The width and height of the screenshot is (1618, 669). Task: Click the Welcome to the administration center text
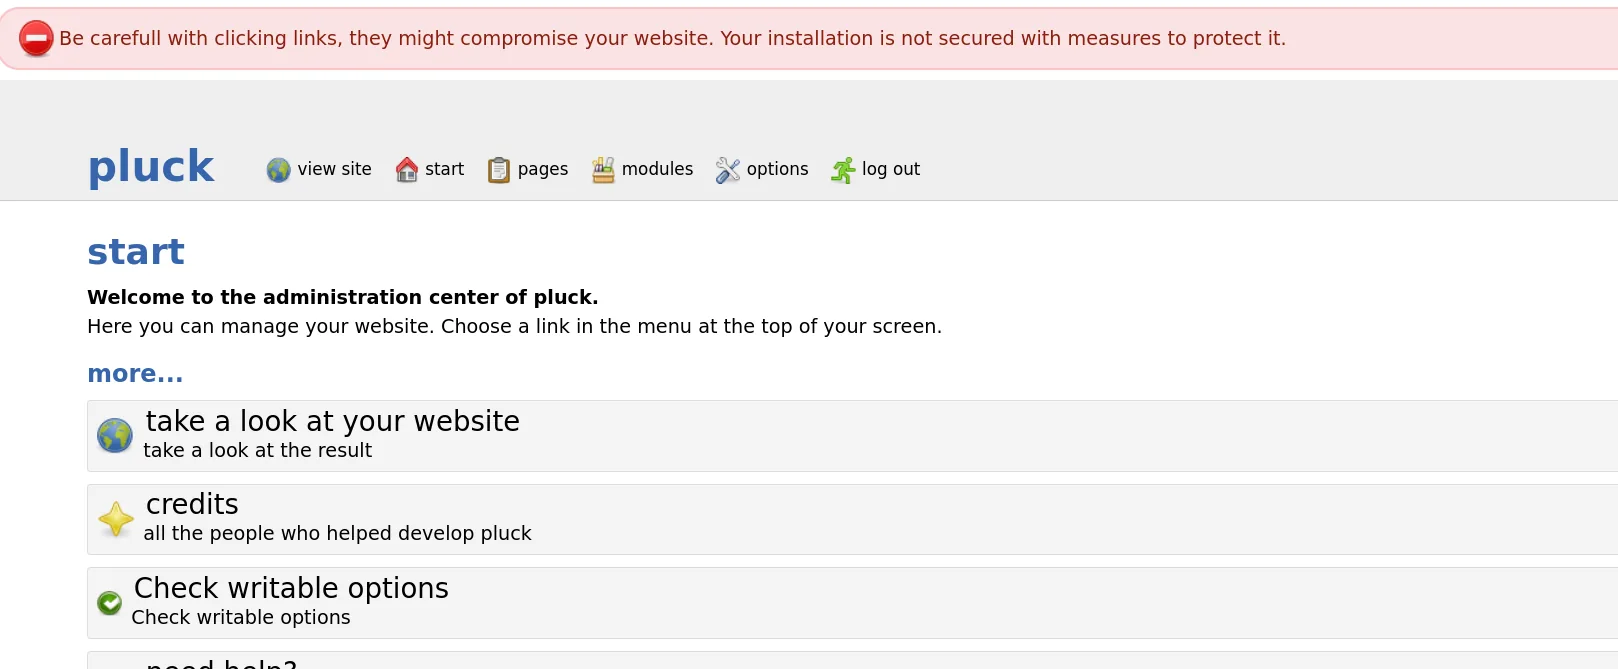tap(343, 297)
